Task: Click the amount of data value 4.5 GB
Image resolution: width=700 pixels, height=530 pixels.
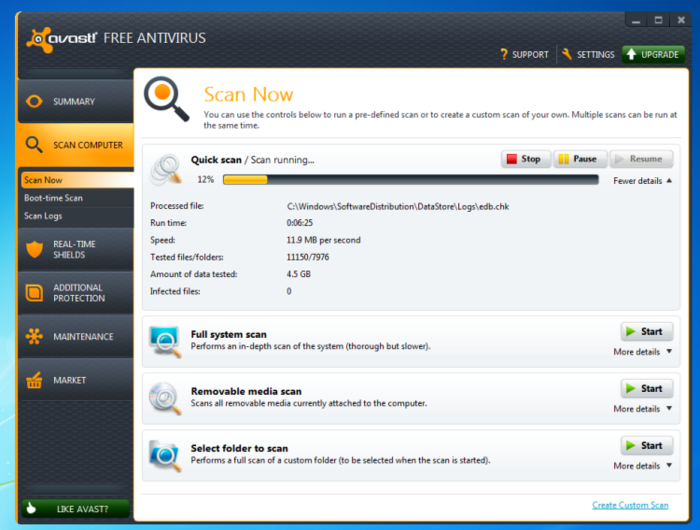Action: pyautogui.click(x=298, y=274)
